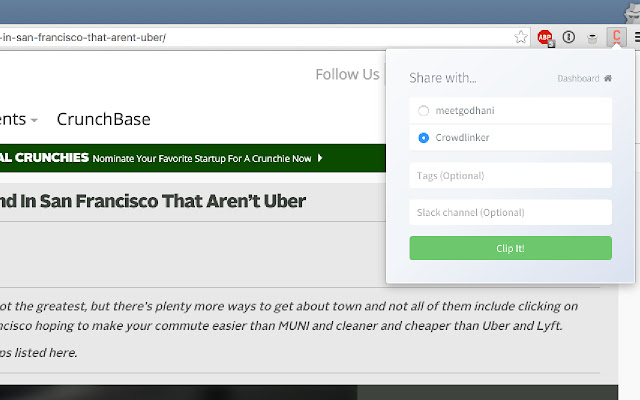
Task: Focus the Tags (Optional) field
Action: (510, 176)
